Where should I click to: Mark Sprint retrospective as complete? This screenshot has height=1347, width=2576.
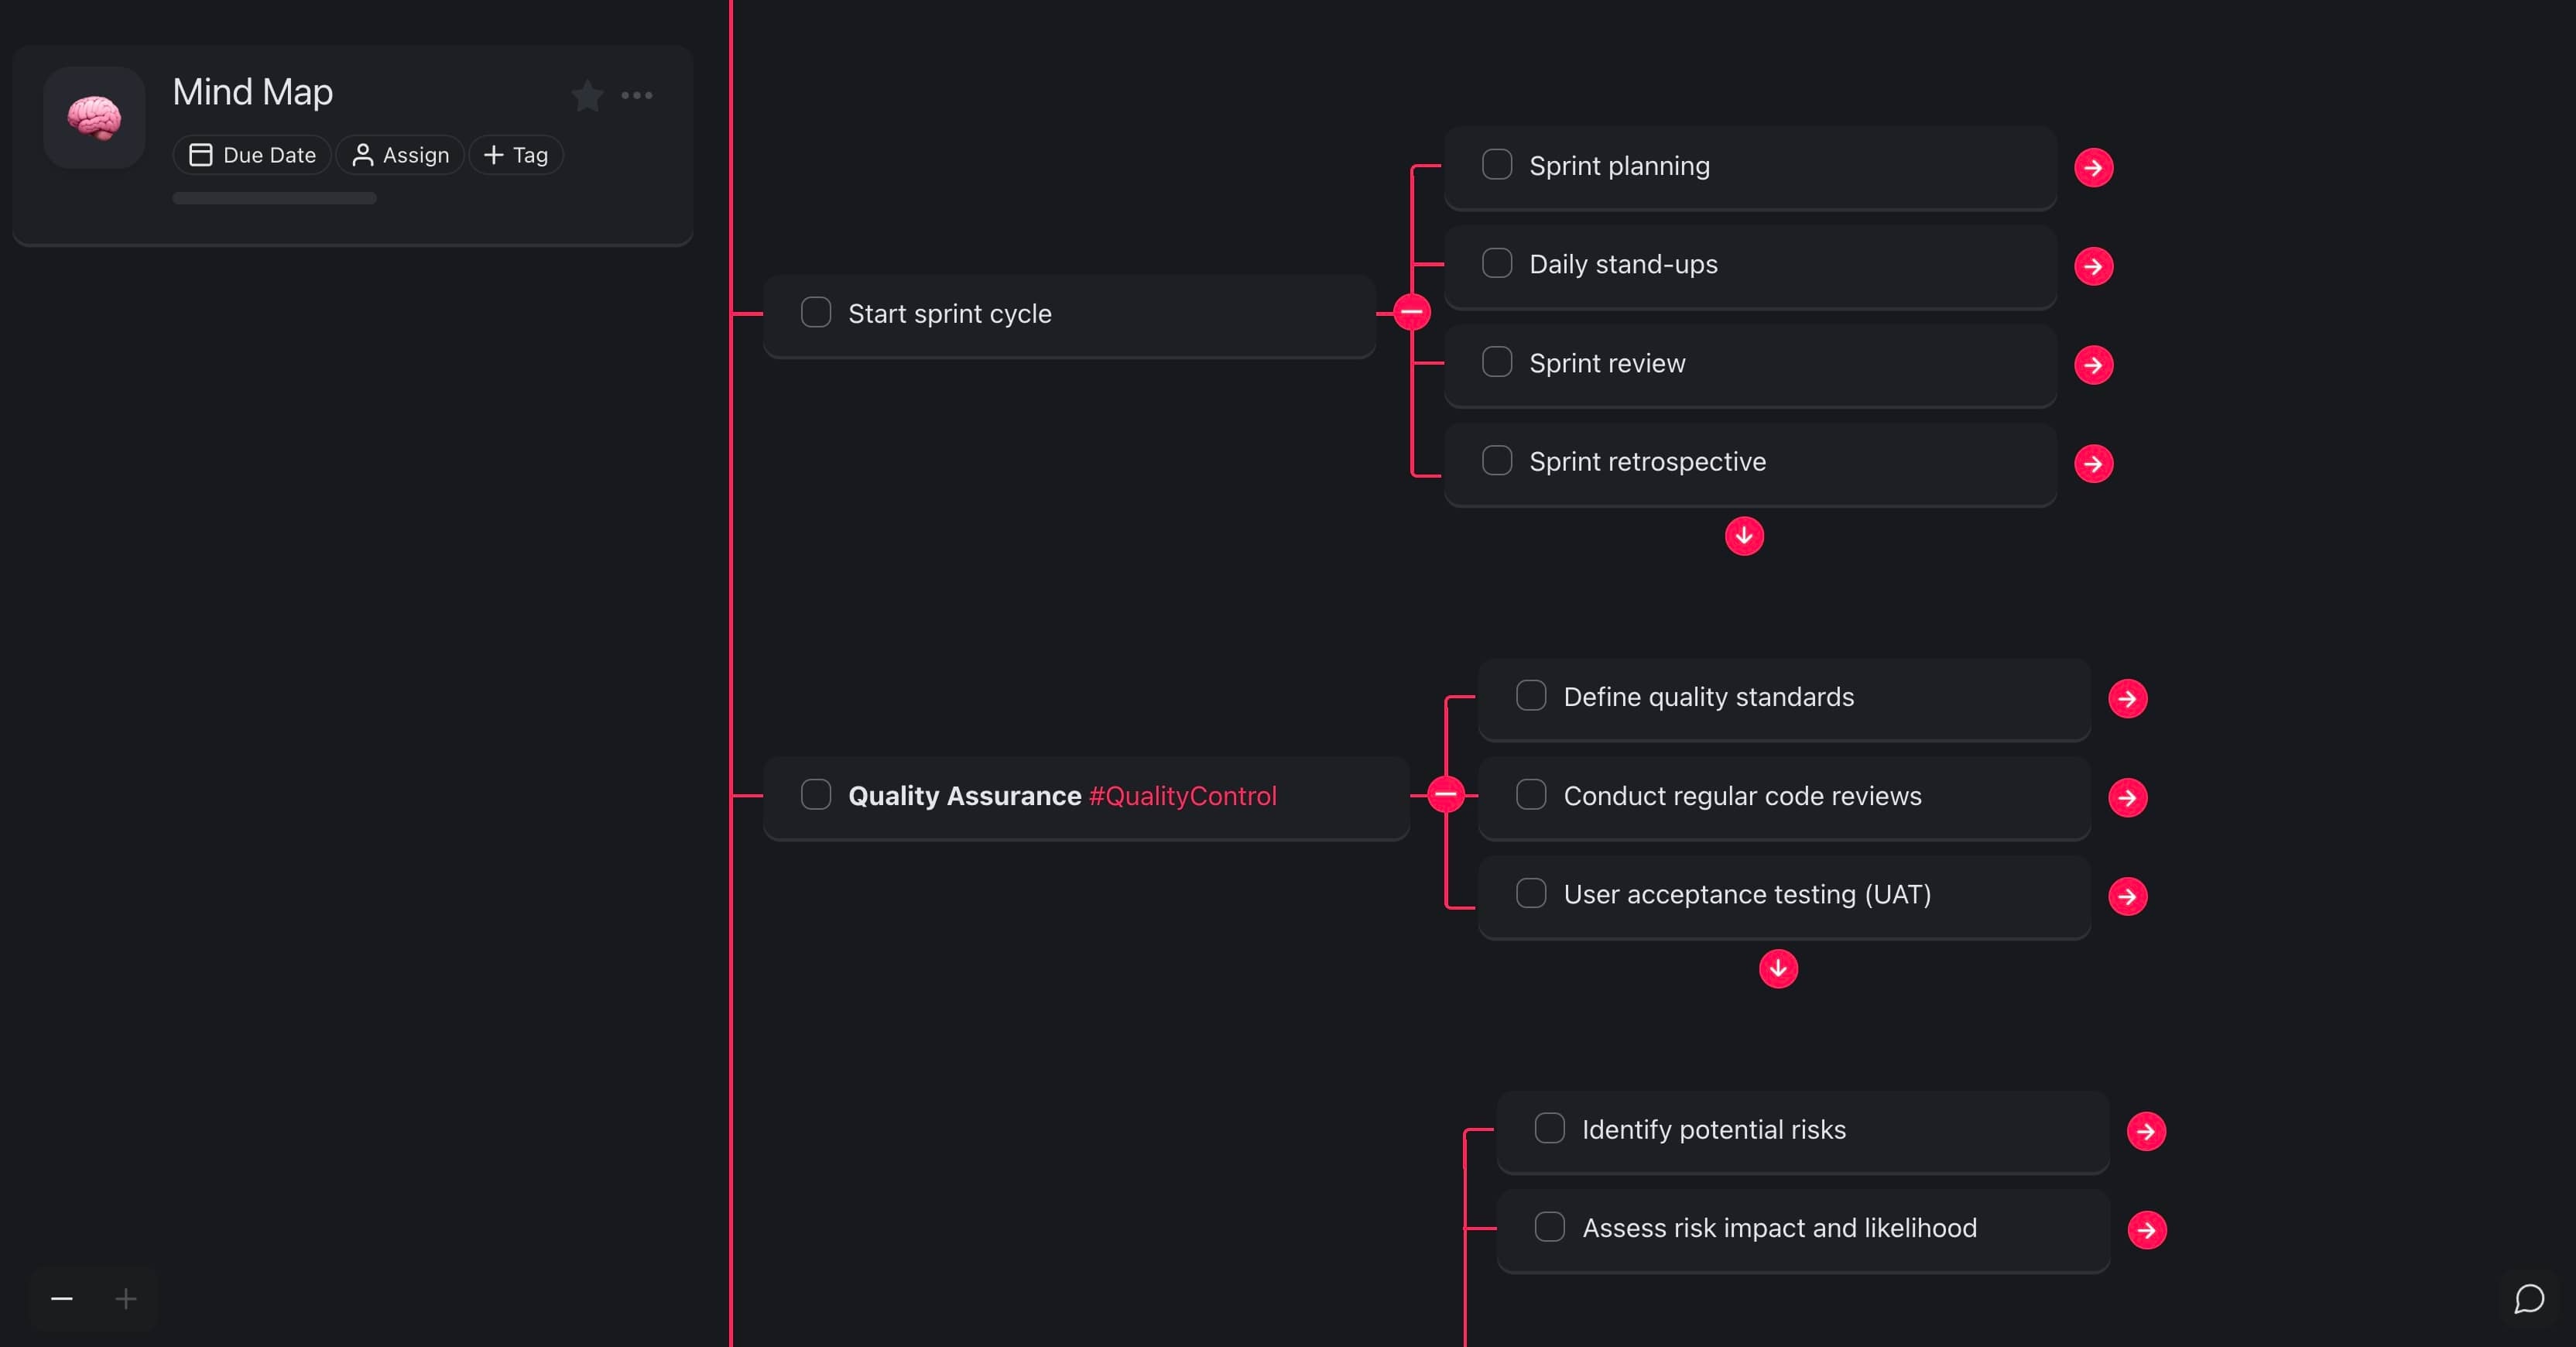coord(1497,460)
